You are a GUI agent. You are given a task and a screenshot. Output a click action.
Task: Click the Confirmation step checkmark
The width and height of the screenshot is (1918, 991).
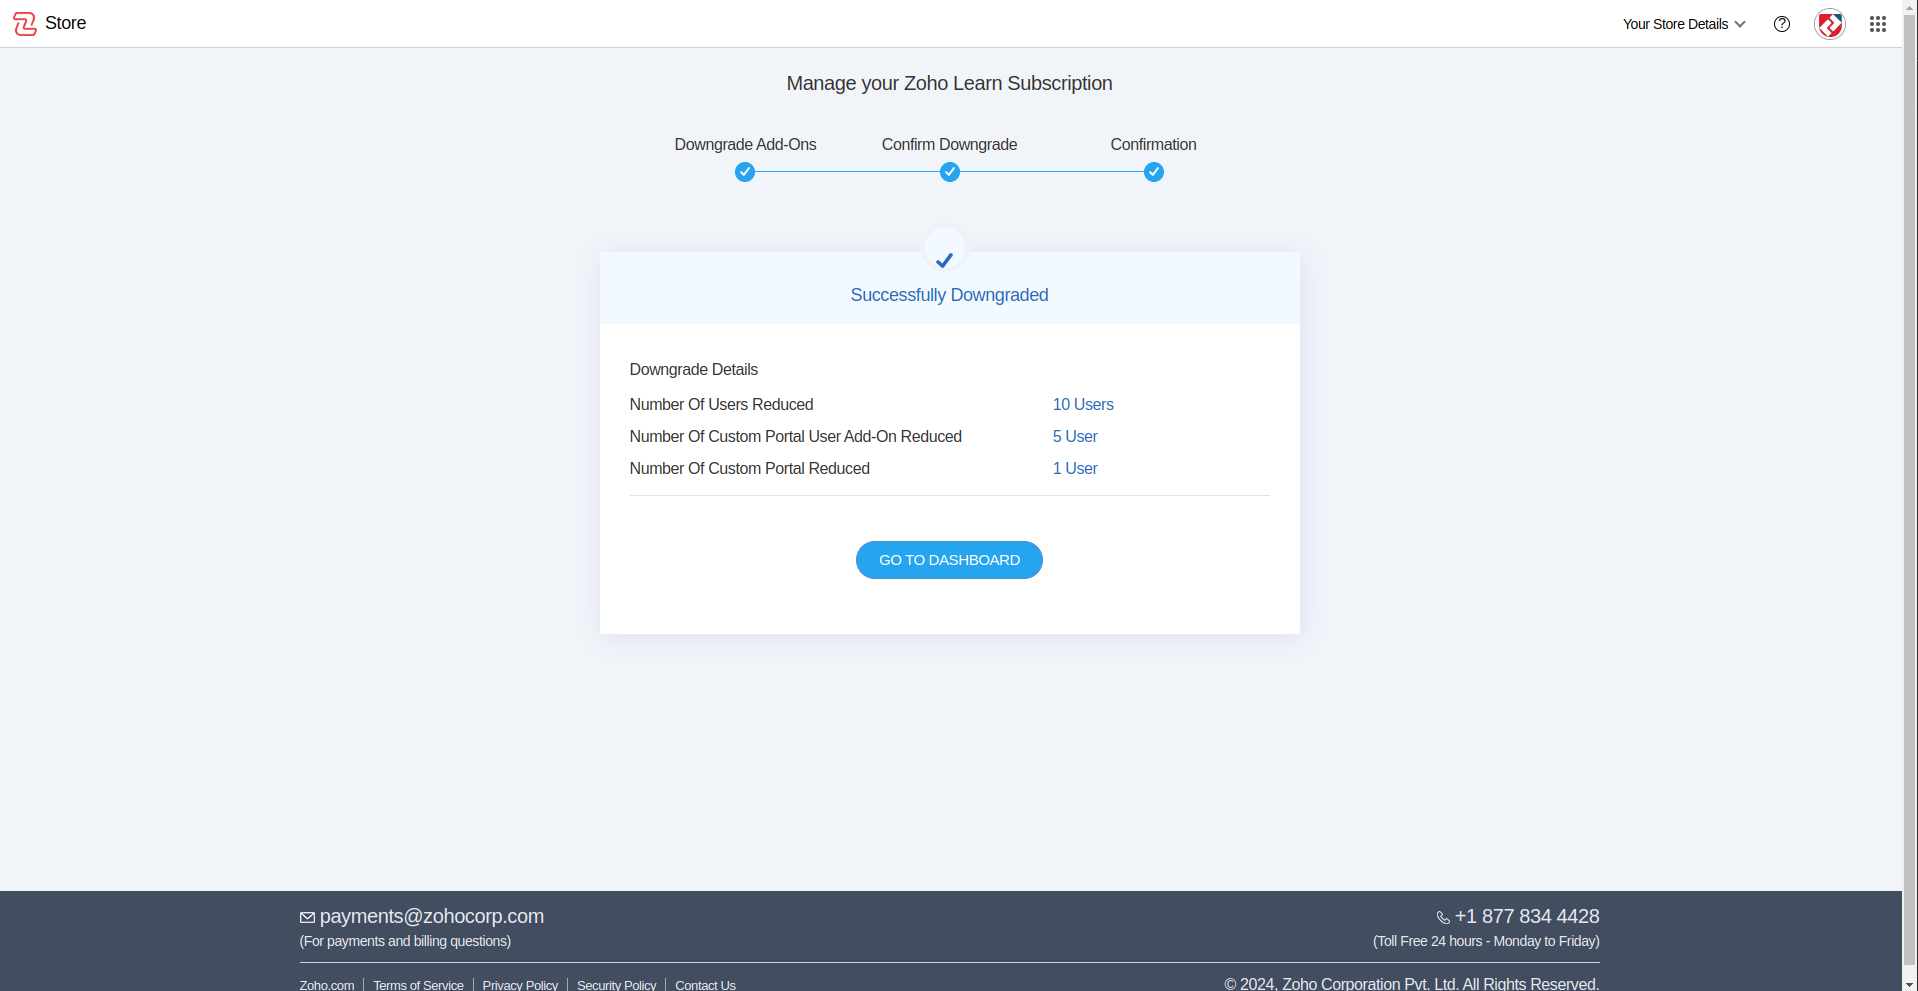(1154, 172)
